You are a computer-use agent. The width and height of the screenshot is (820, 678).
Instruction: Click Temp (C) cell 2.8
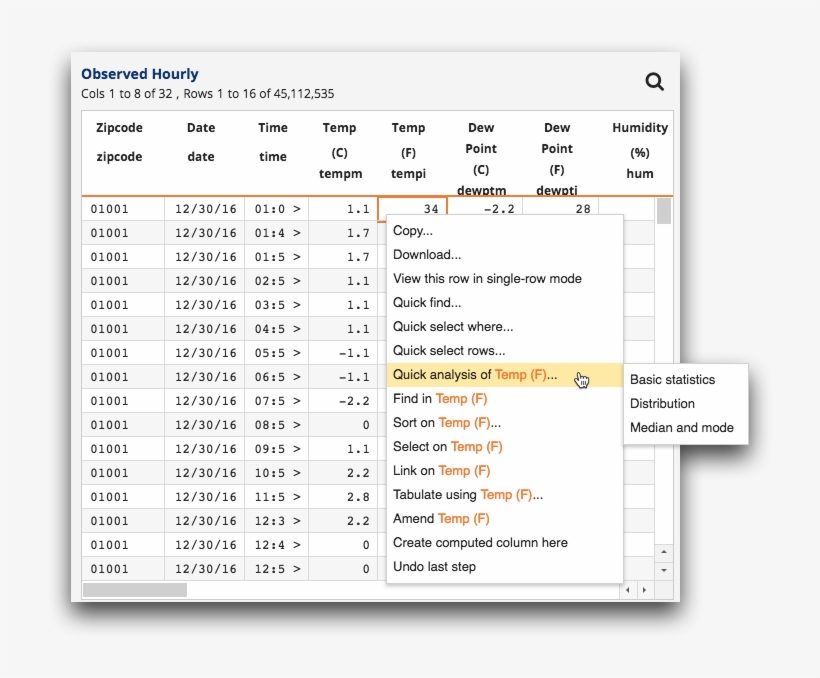[x=343, y=497]
